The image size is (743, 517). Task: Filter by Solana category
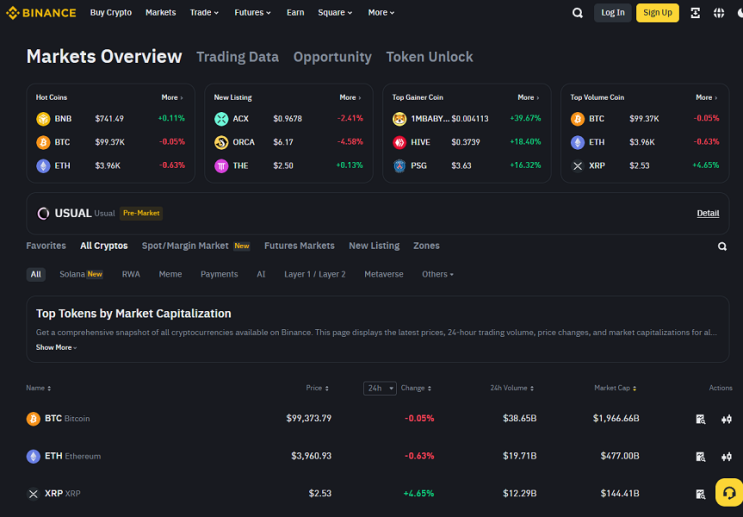[x=81, y=274]
